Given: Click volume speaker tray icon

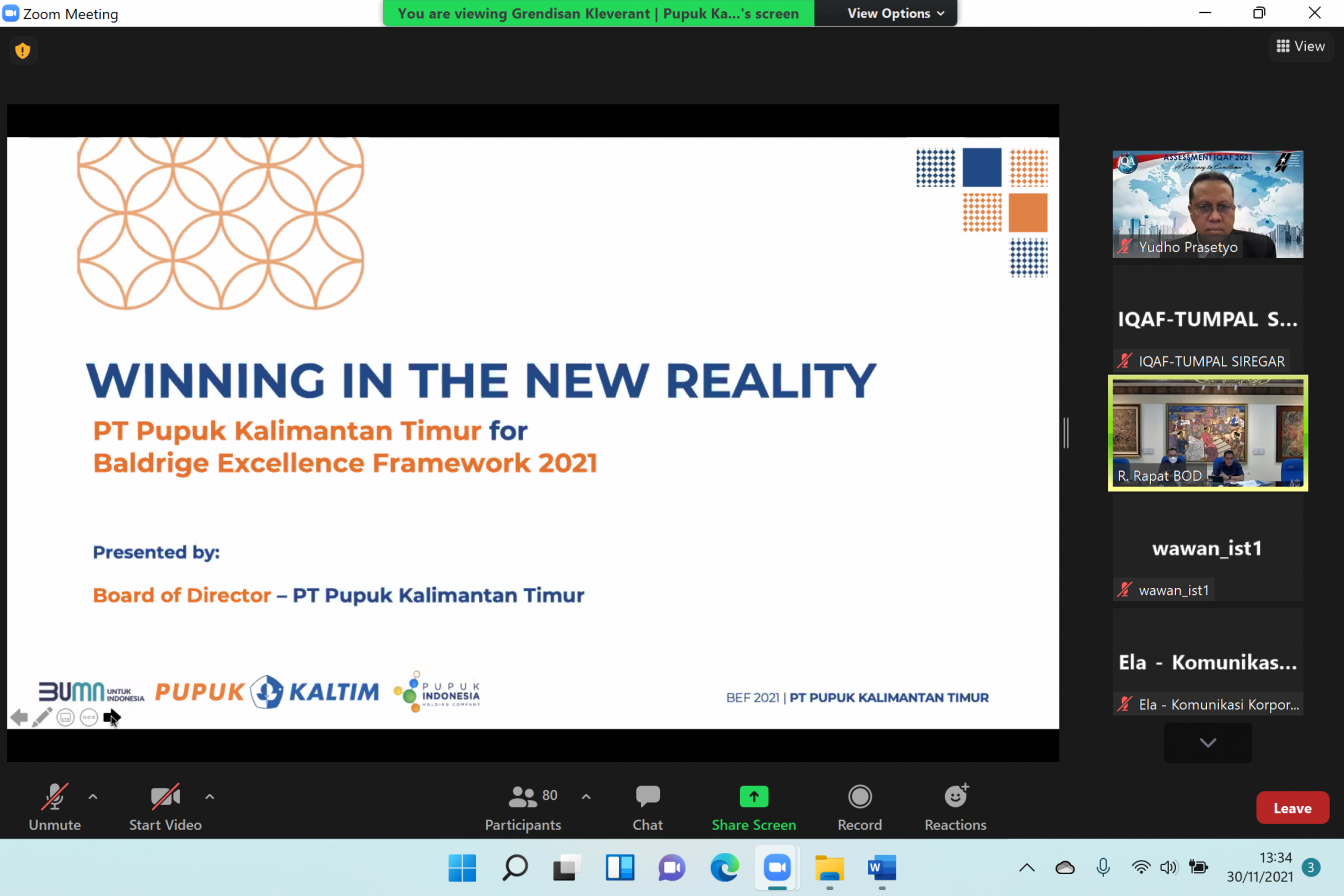Looking at the screenshot, I should [x=1170, y=867].
